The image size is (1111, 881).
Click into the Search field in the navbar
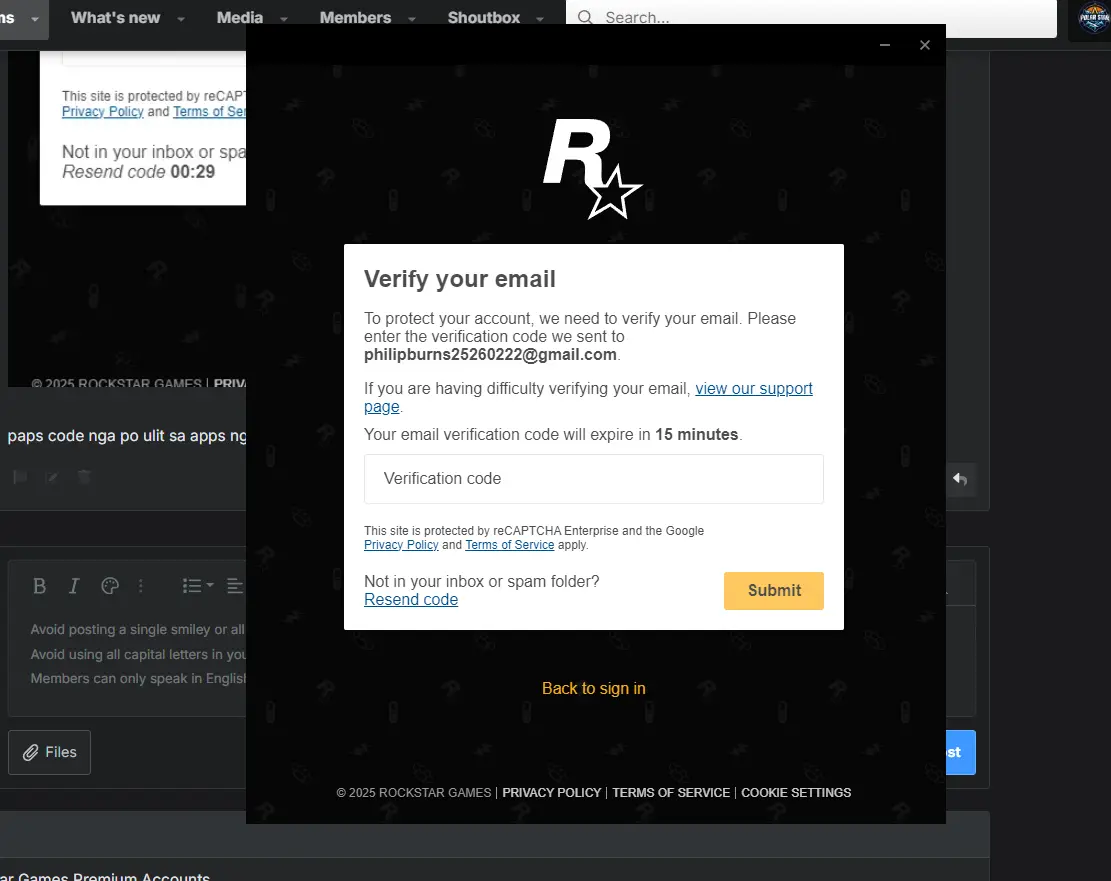tap(811, 17)
